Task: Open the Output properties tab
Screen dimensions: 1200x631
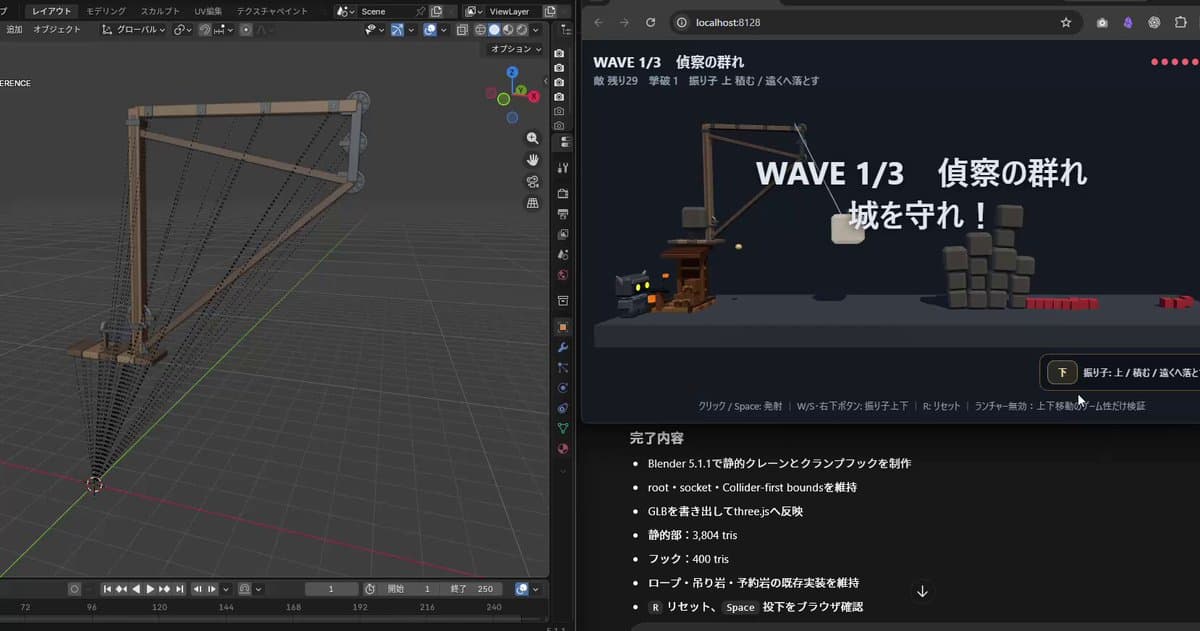Action: [563, 214]
